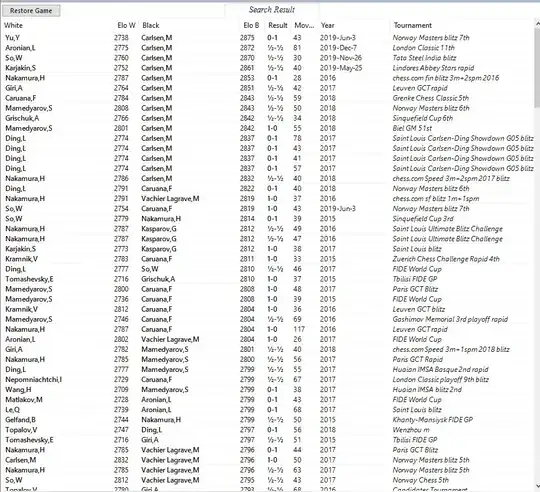Select the Karjakin,S vs Kasparov,G game
The image size is (540, 492).
267,249
